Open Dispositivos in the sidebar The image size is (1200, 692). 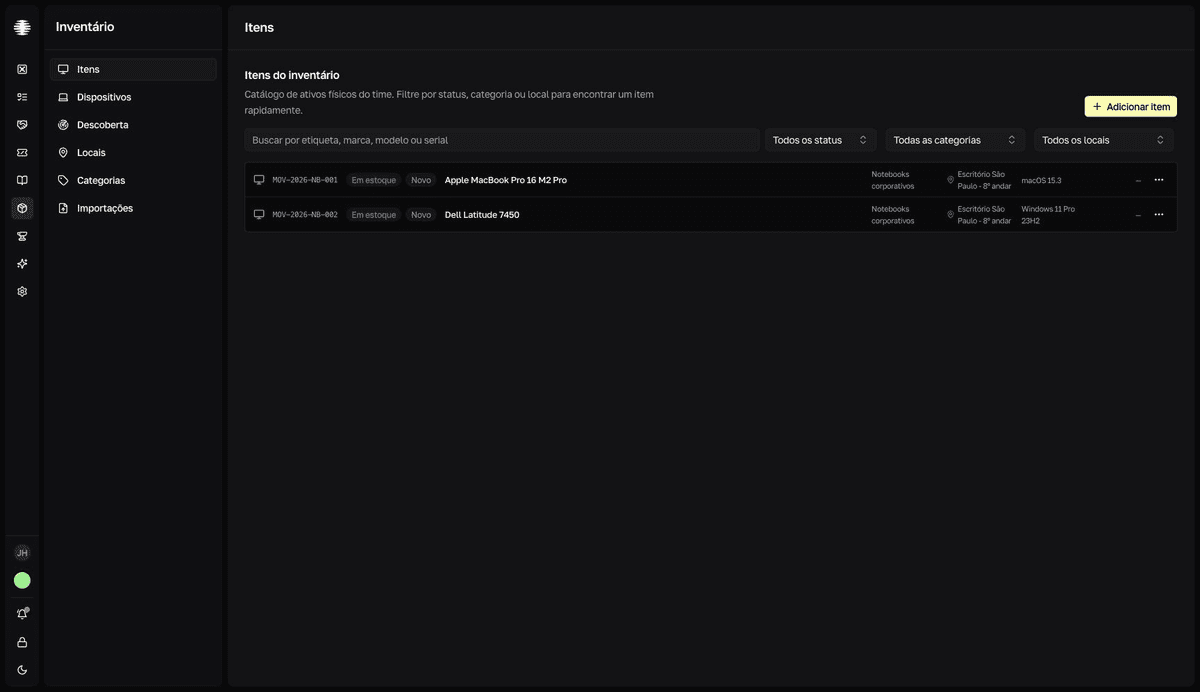(133, 97)
